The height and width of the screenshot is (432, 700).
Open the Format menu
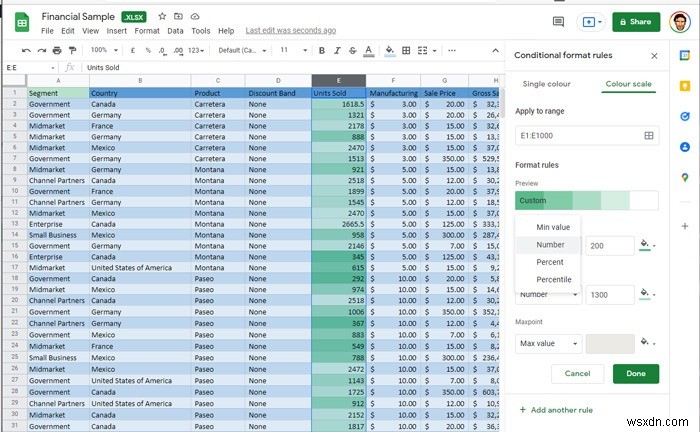pos(147,31)
